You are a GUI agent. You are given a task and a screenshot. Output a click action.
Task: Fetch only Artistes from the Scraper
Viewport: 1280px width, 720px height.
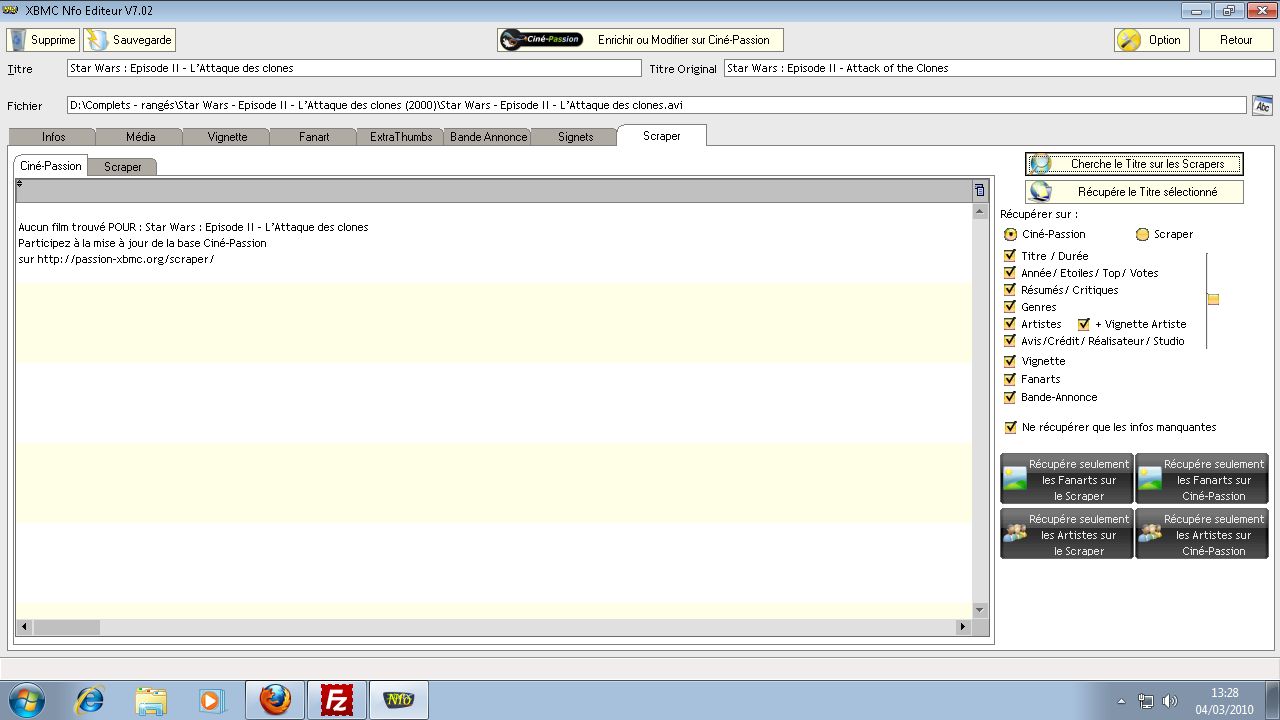click(1067, 534)
